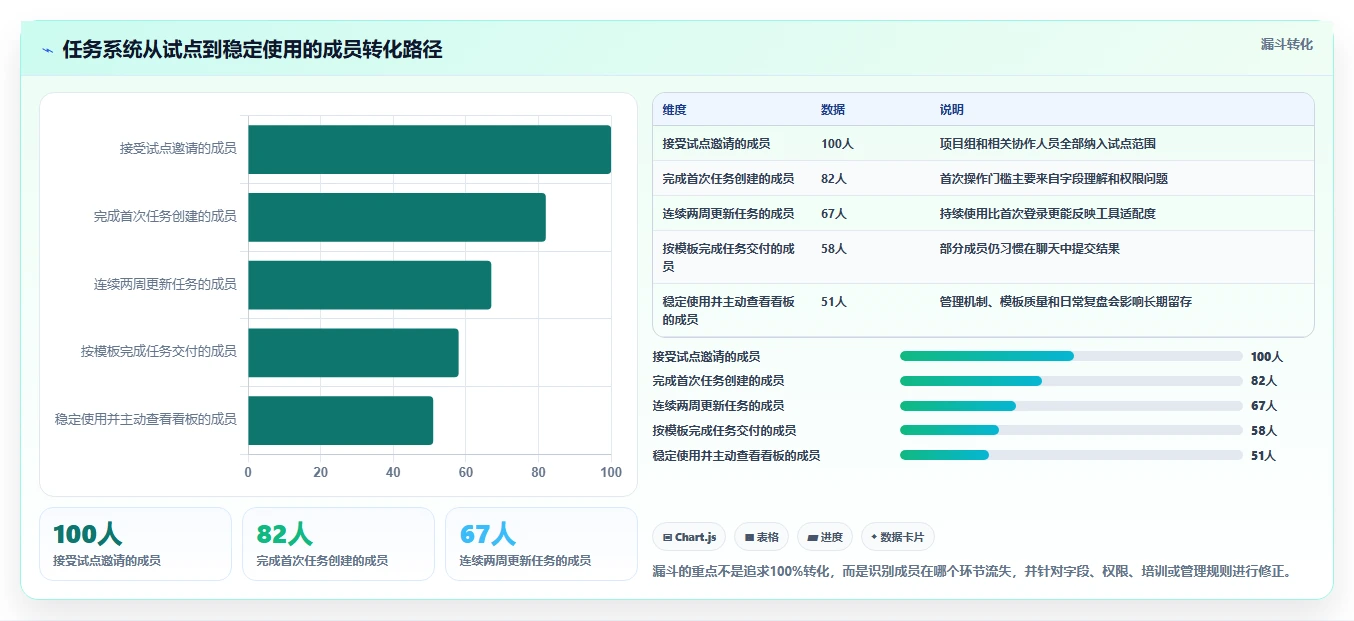This screenshot has height=621, width=1354.
Task: Click the 维度 column header
Action: click(x=674, y=110)
